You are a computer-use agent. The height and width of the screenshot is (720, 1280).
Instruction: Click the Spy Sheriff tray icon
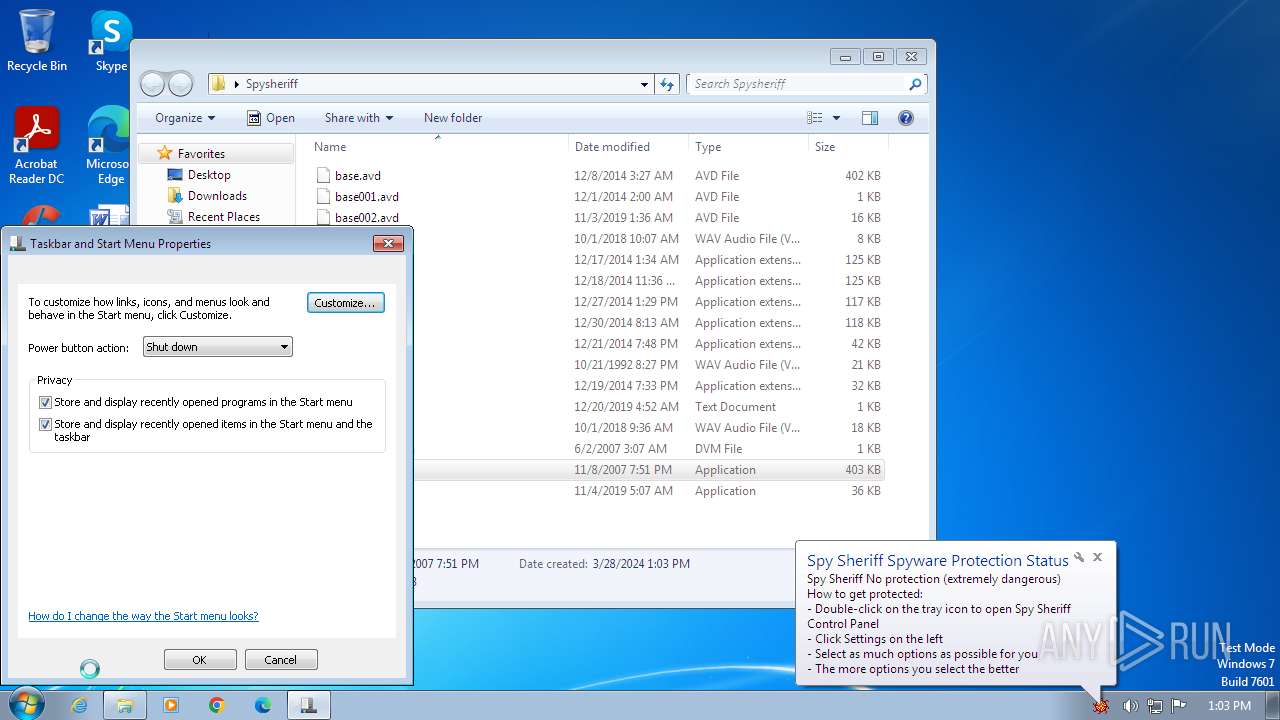(x=1101, y=706)
